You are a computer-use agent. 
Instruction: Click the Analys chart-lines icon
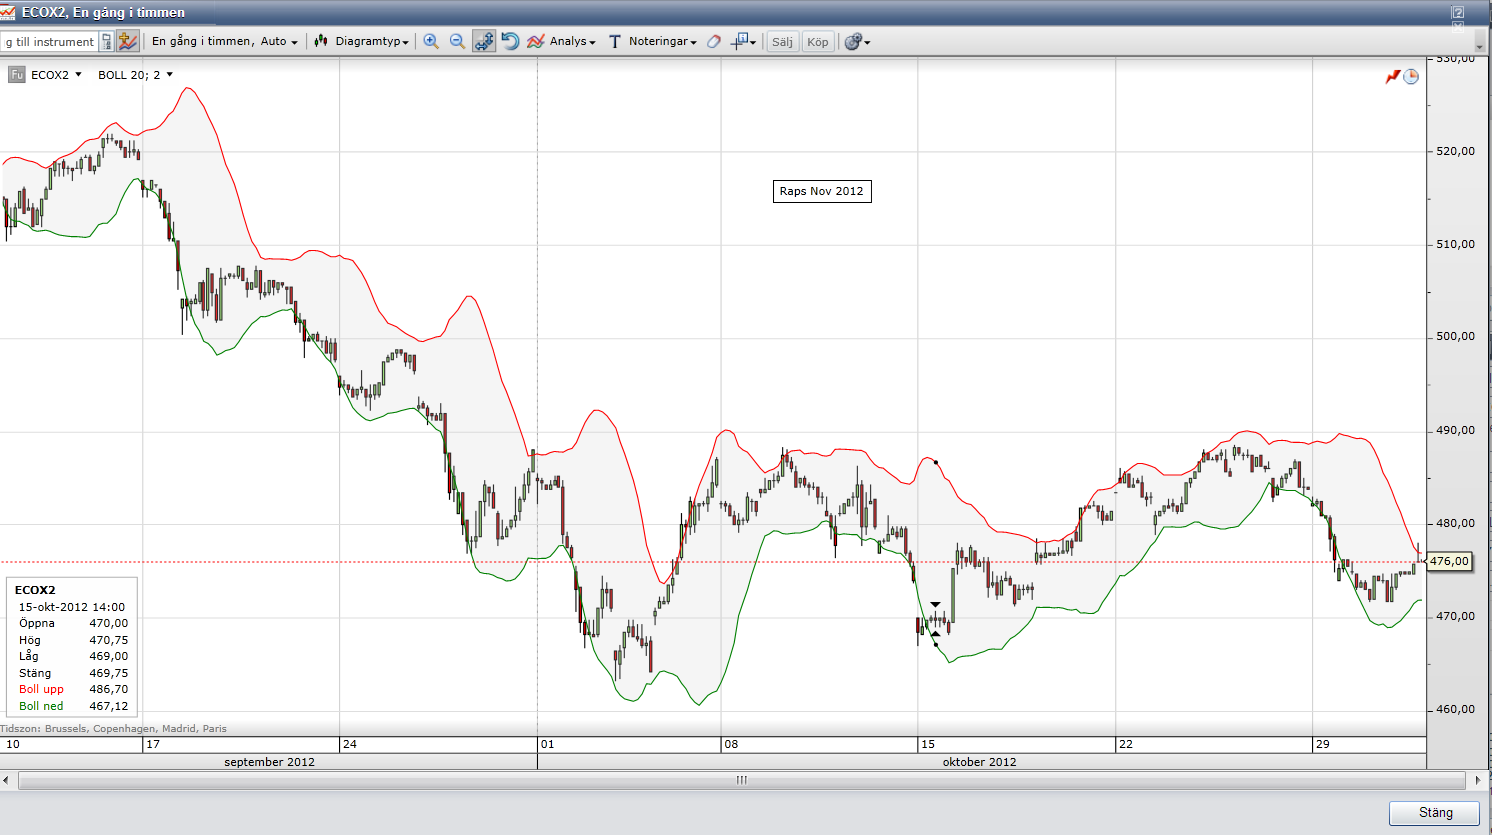point(536,41)
